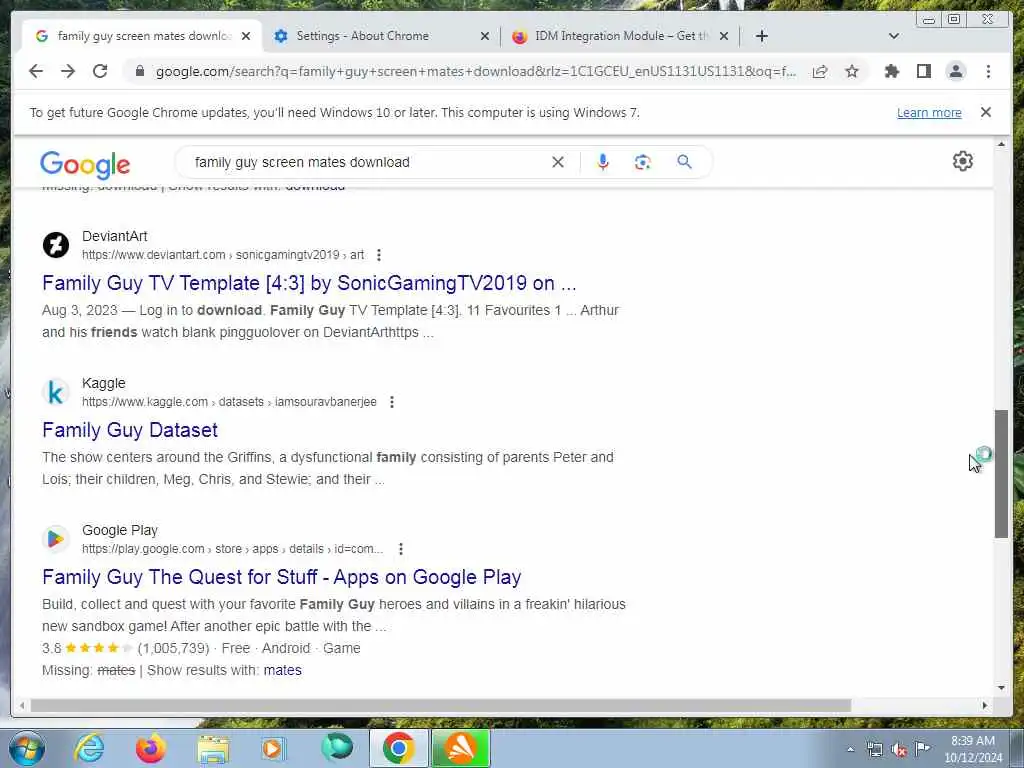The width and height of the screenshot is (1024, 768).
Task: Open the taskbar clock showing 8:39 AM
Action: [973, 749]
